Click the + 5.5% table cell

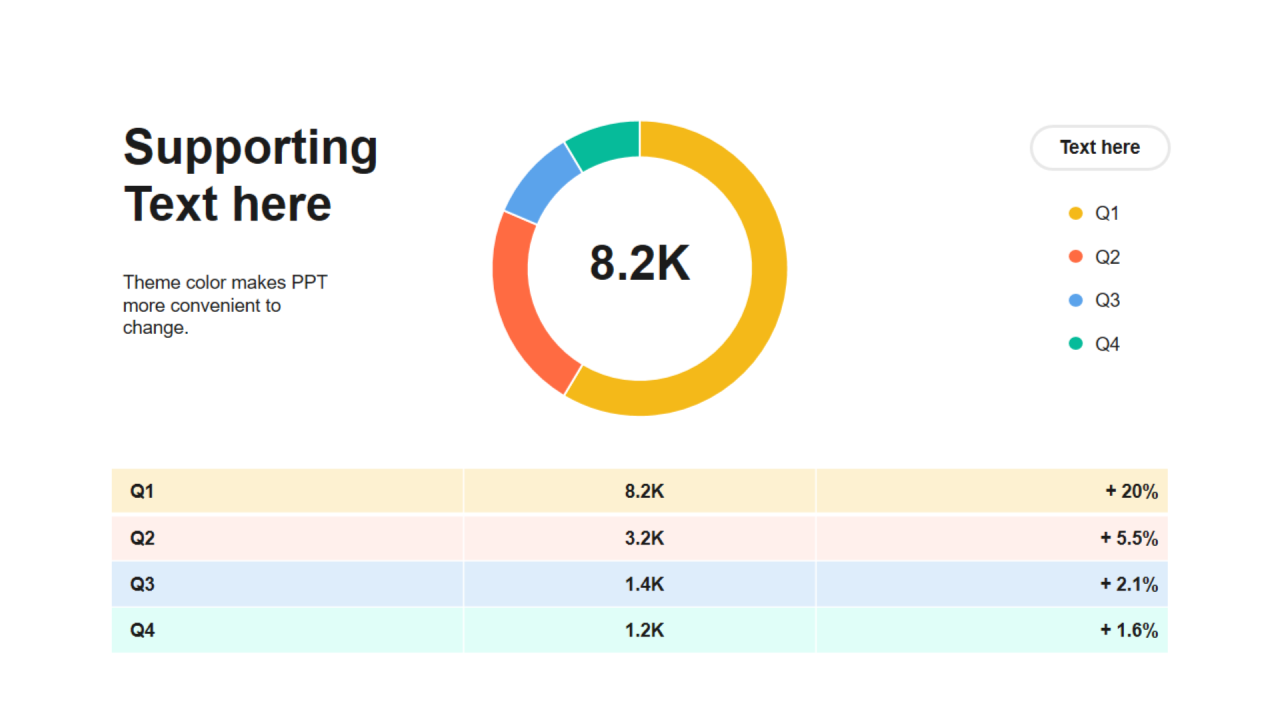coord(992,538)
